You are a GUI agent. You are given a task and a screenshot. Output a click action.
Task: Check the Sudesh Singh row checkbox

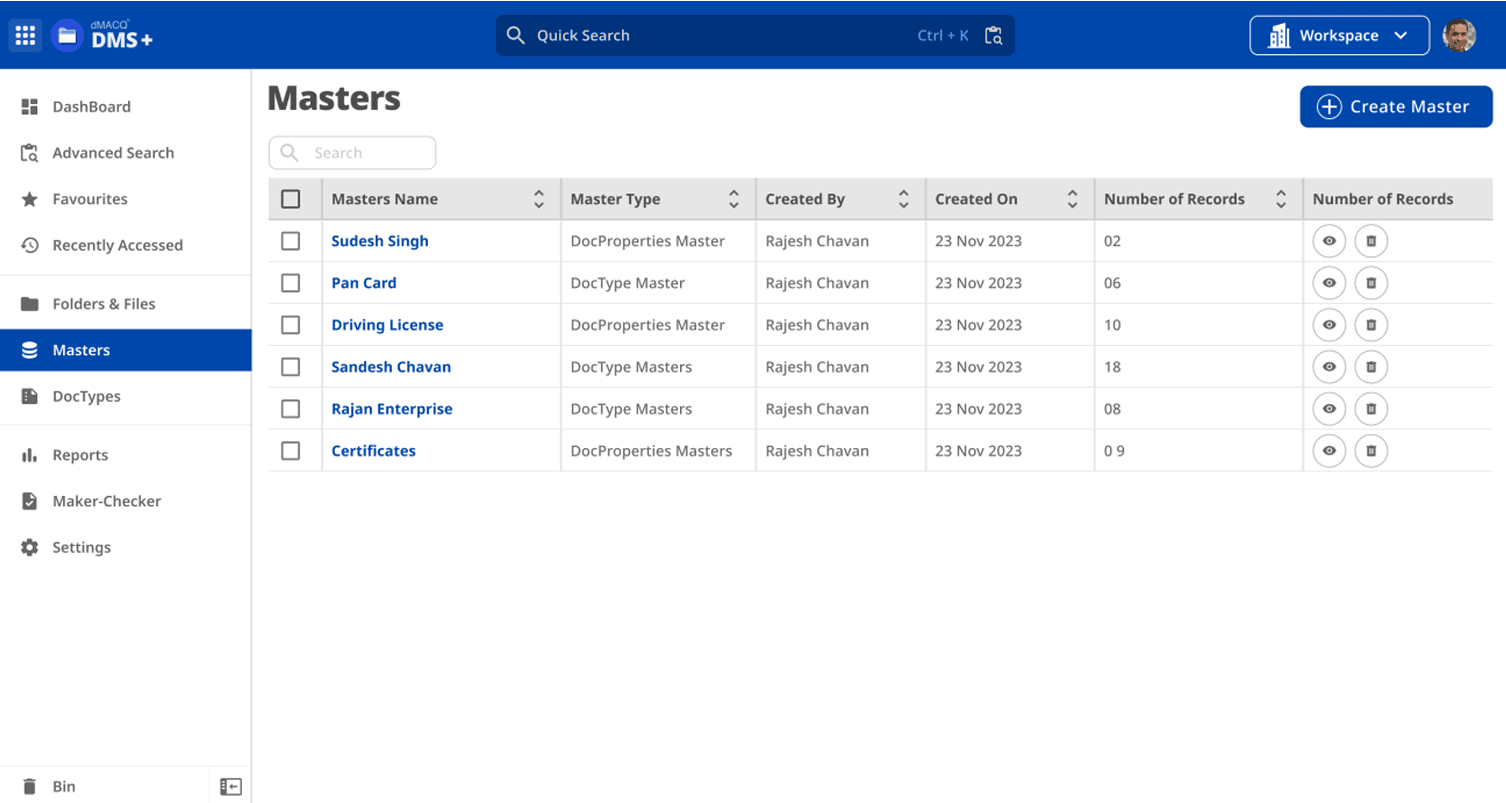pyautogui.click(x=291, y=241)
